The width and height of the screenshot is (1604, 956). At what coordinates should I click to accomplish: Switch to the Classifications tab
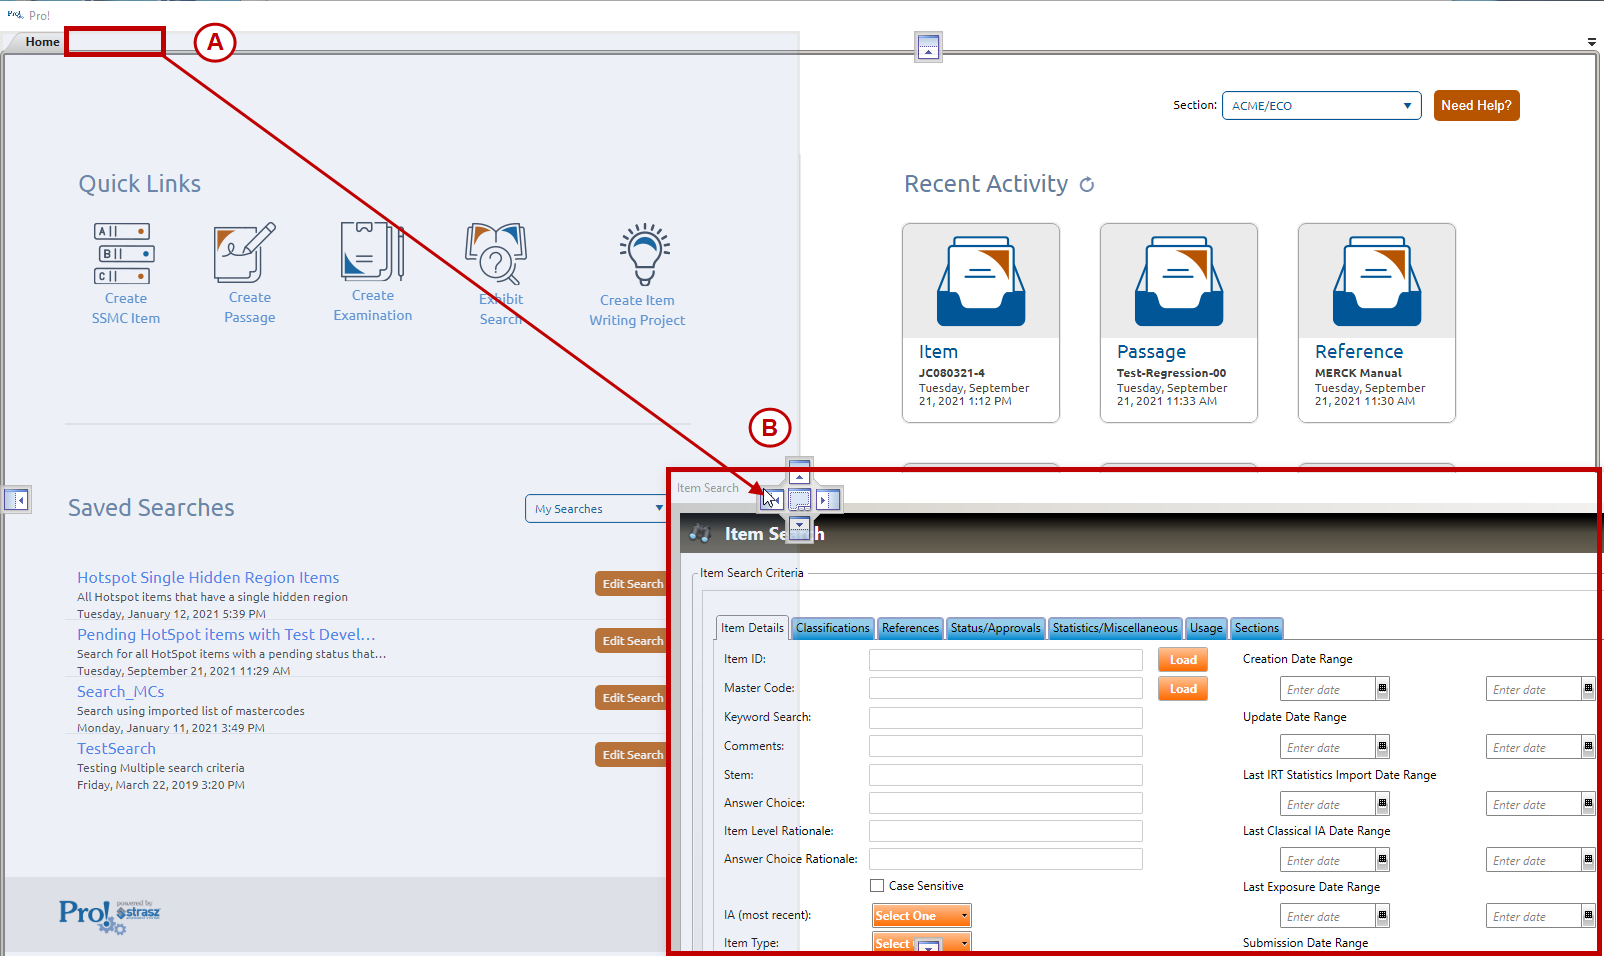point(832,628)
